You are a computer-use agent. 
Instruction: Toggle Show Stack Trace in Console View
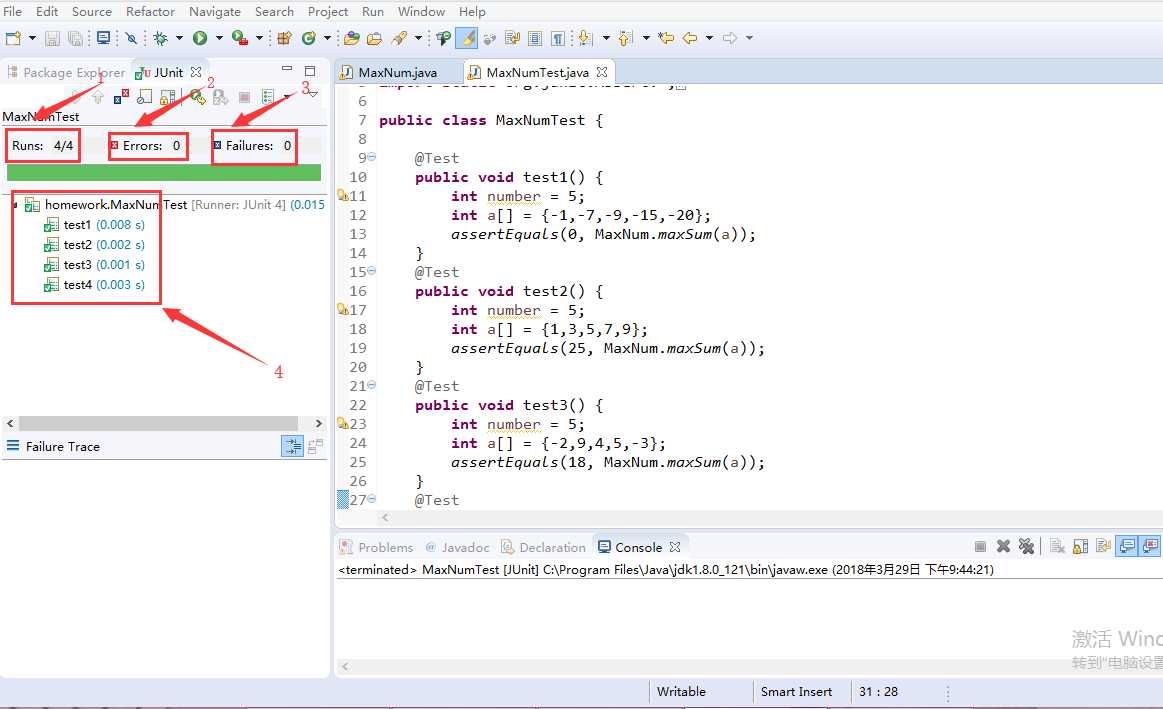[293, 446]
